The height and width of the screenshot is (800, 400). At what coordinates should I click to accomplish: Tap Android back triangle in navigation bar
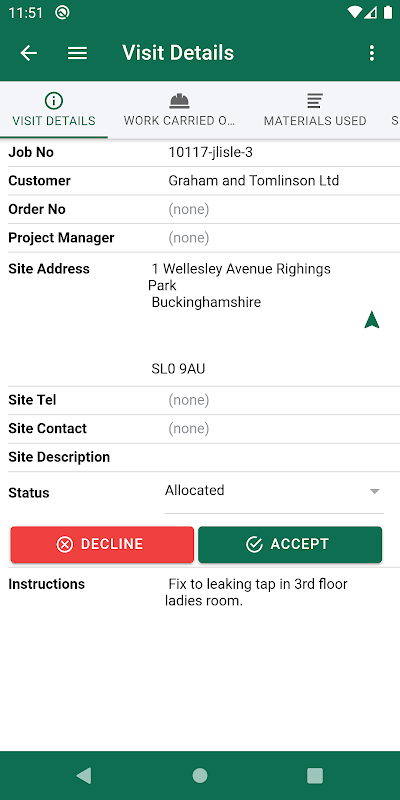point(84,776)
